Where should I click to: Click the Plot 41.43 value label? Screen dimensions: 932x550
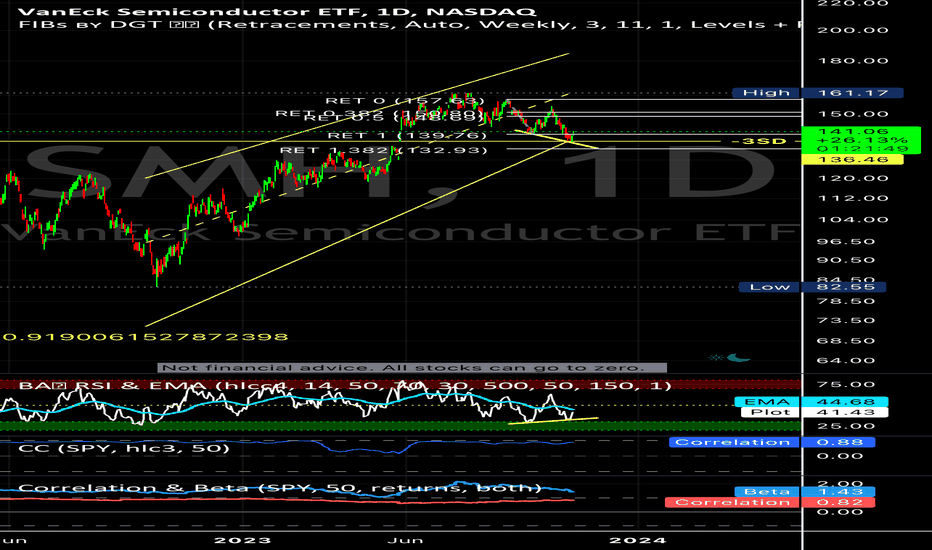click(x=815, y=412)
